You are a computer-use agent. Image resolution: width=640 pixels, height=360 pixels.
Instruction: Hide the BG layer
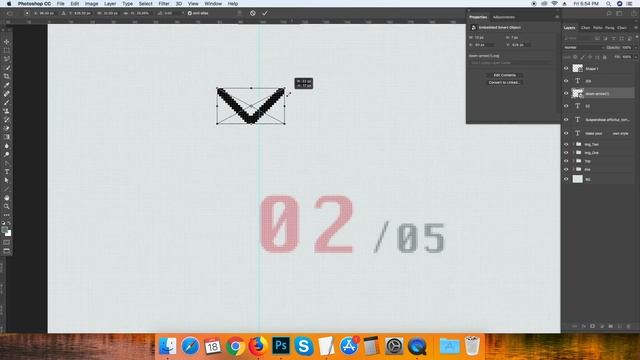coord(566,179)
